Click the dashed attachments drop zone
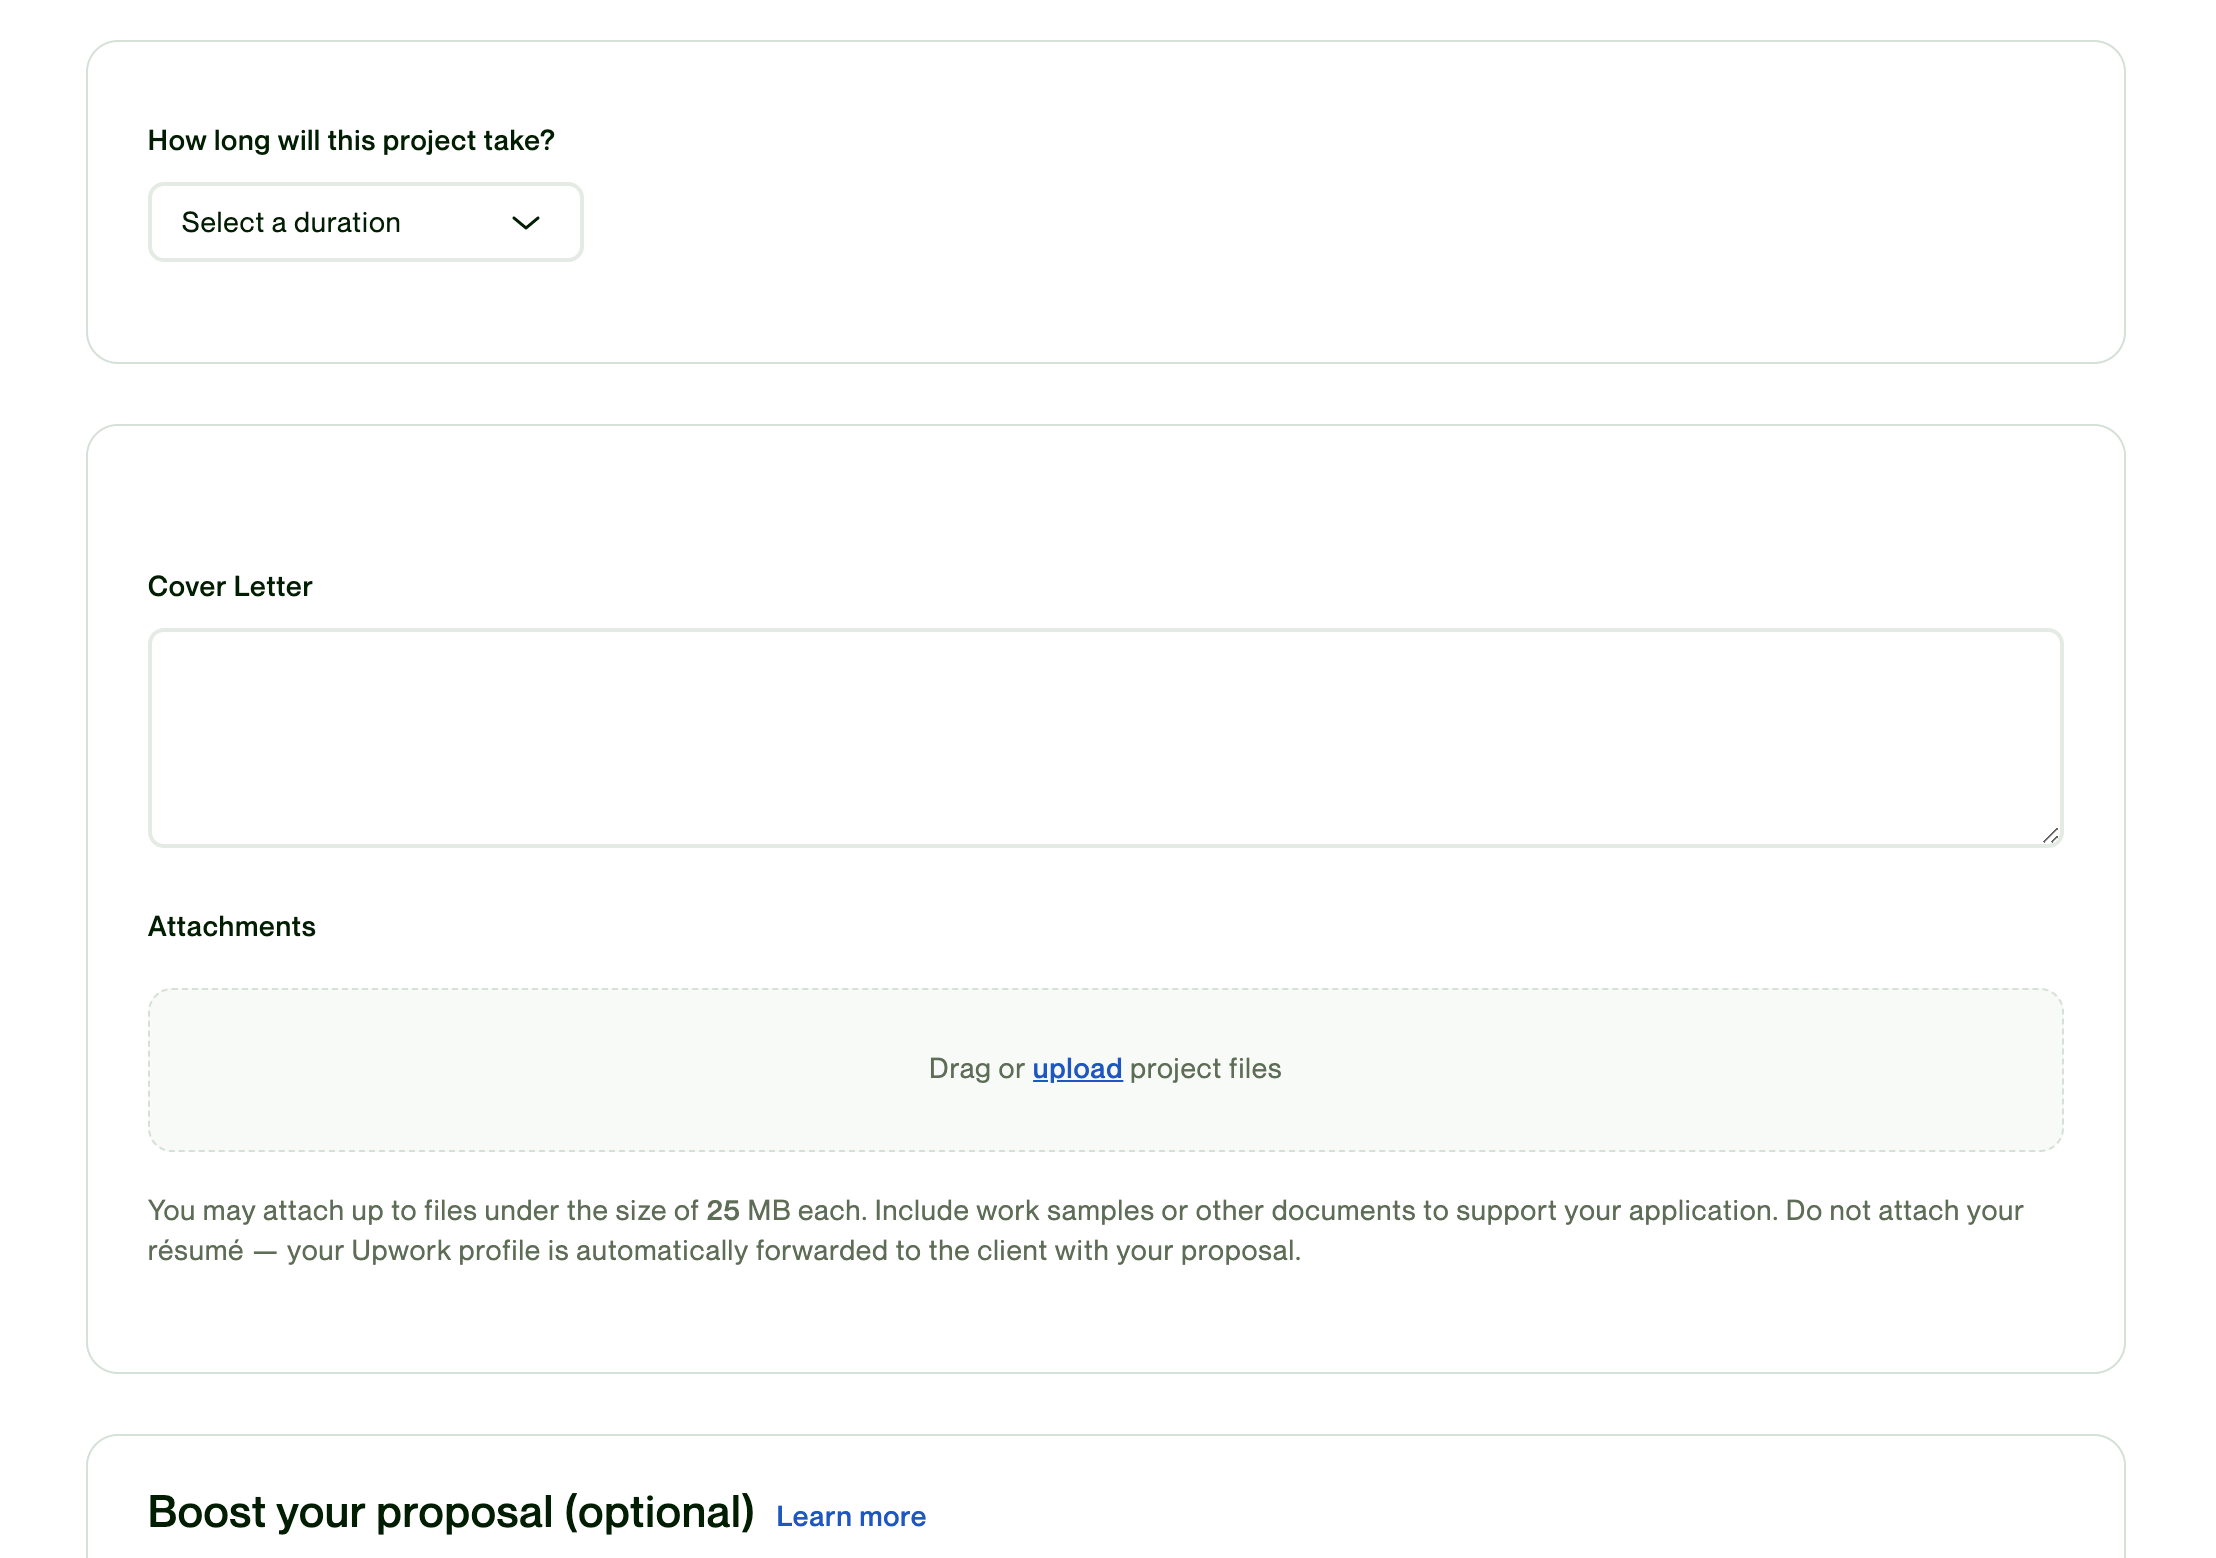2216x1558 pixels. coord(1105,1070)
